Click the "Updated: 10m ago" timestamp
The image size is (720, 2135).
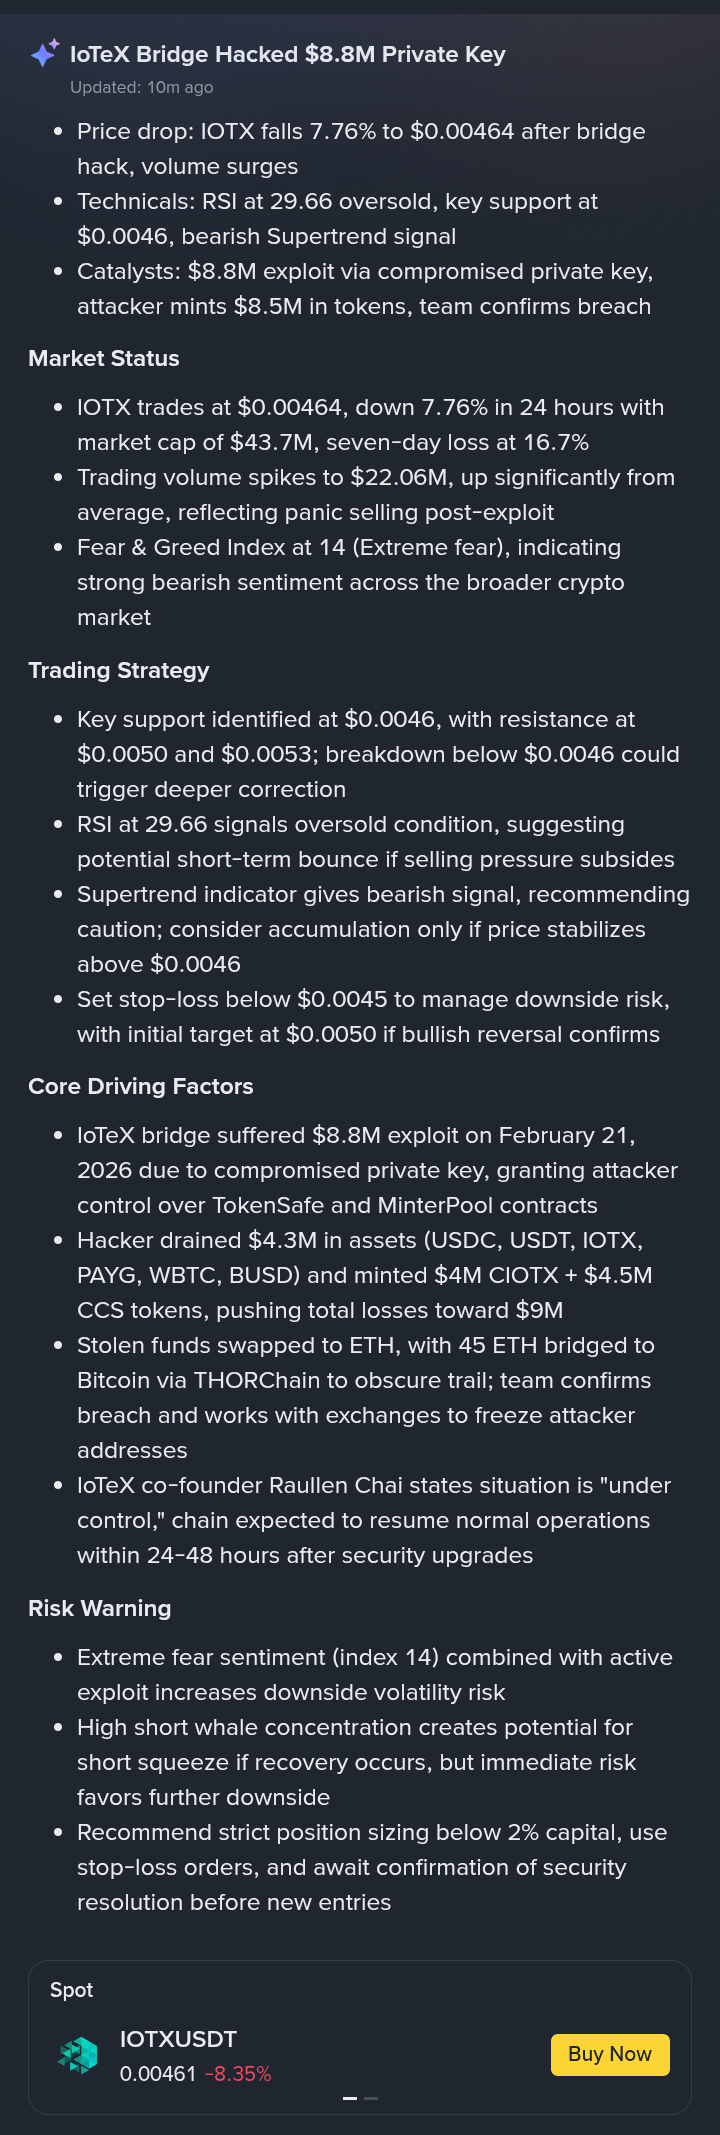[x=141, y=87]
